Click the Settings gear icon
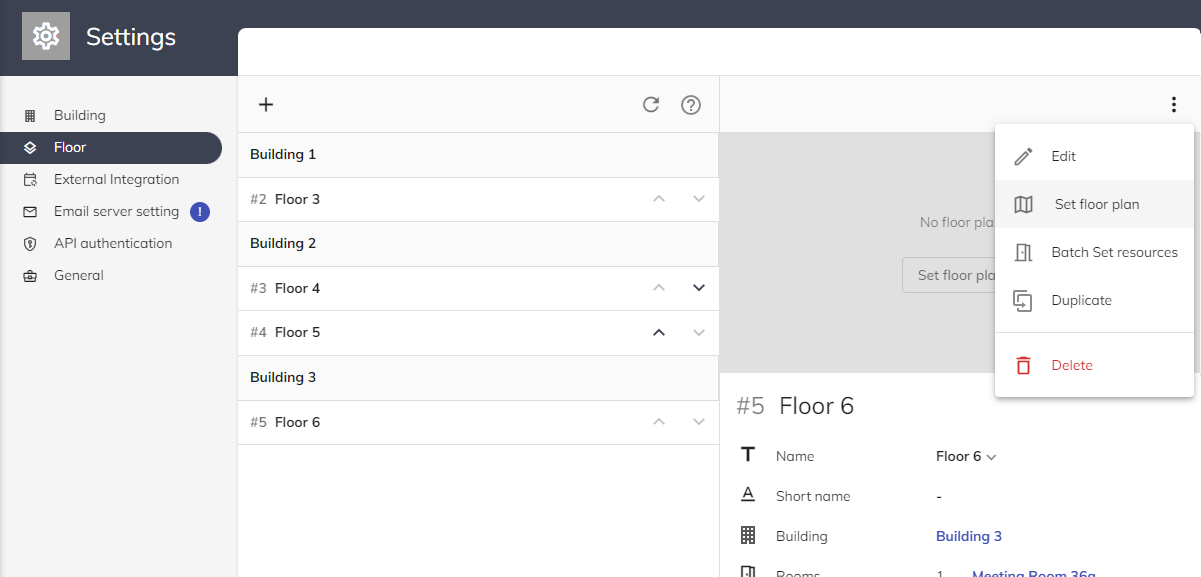 pos(46,37)
